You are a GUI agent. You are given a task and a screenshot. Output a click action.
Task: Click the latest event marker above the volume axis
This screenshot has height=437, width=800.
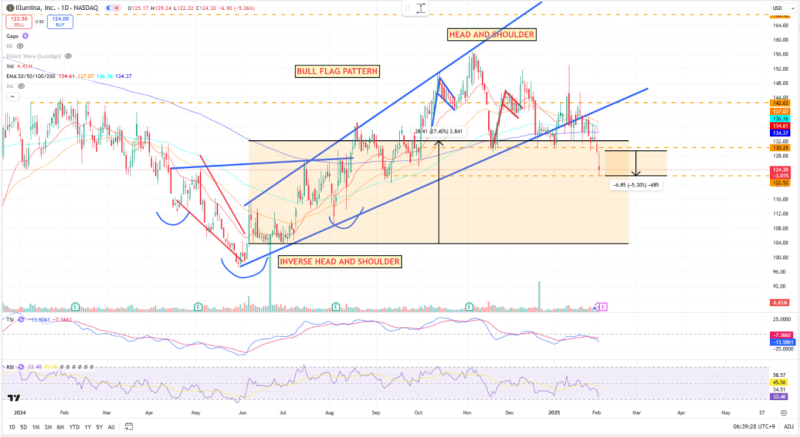pyautogui.click(x=602, y=304)
